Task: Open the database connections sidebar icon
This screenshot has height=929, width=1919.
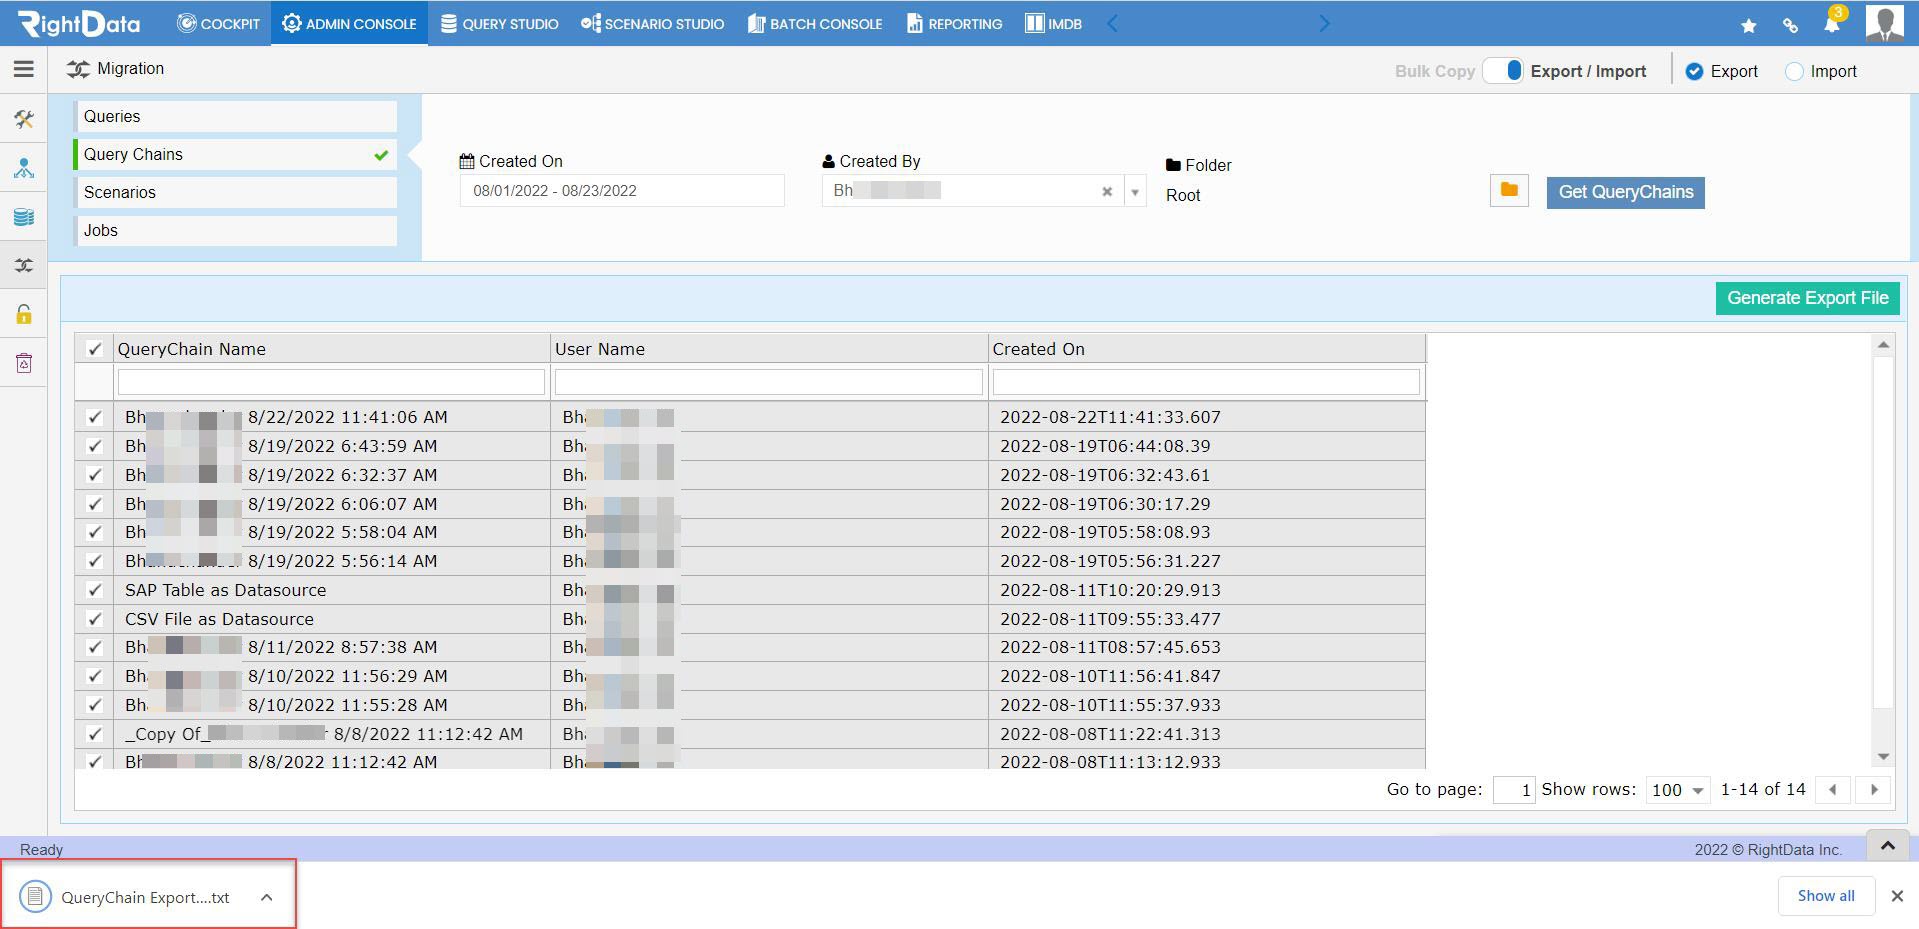Action: [x=24, y=216]
